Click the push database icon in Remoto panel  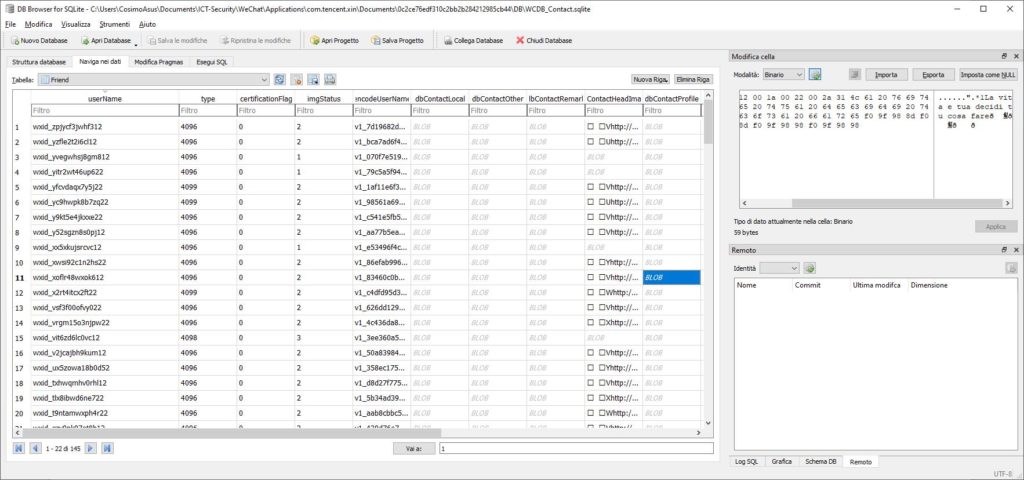(x=1011, y=268)
